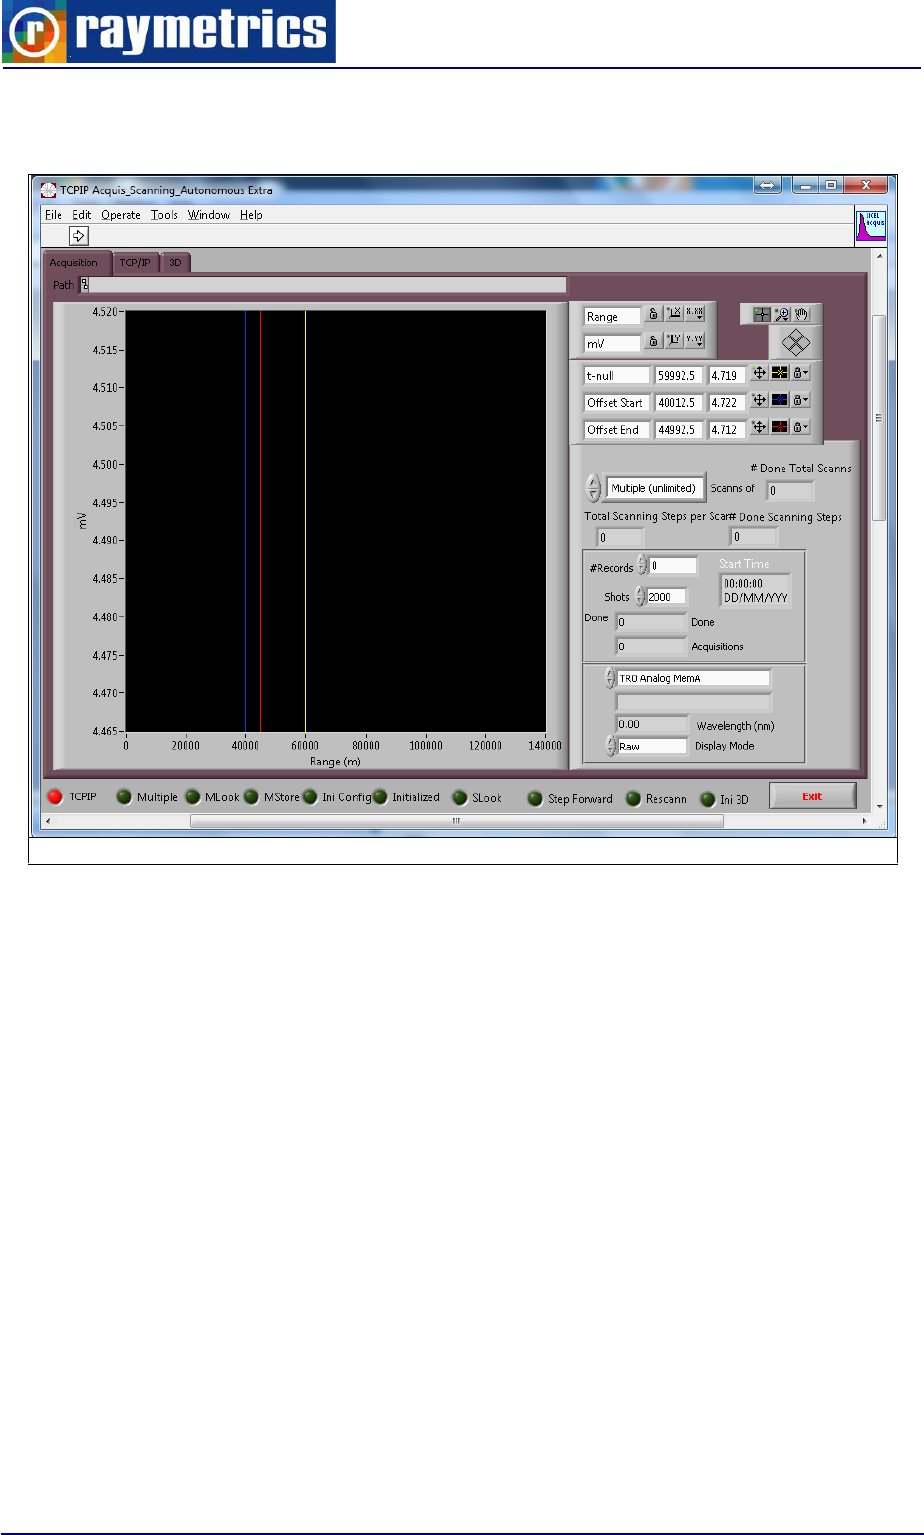
Task: Select the hand panning tool
Action: coord(801,314)
